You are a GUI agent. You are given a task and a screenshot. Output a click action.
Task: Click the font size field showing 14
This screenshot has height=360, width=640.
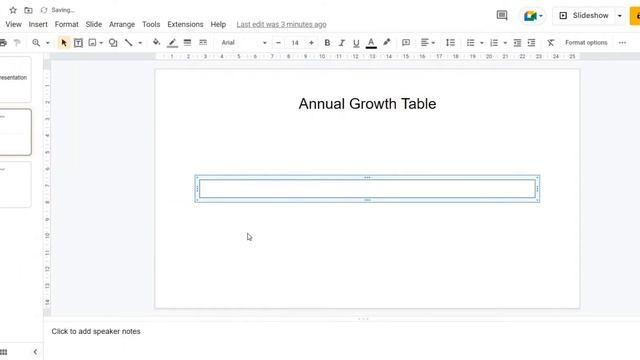click(x=295, y=42)
